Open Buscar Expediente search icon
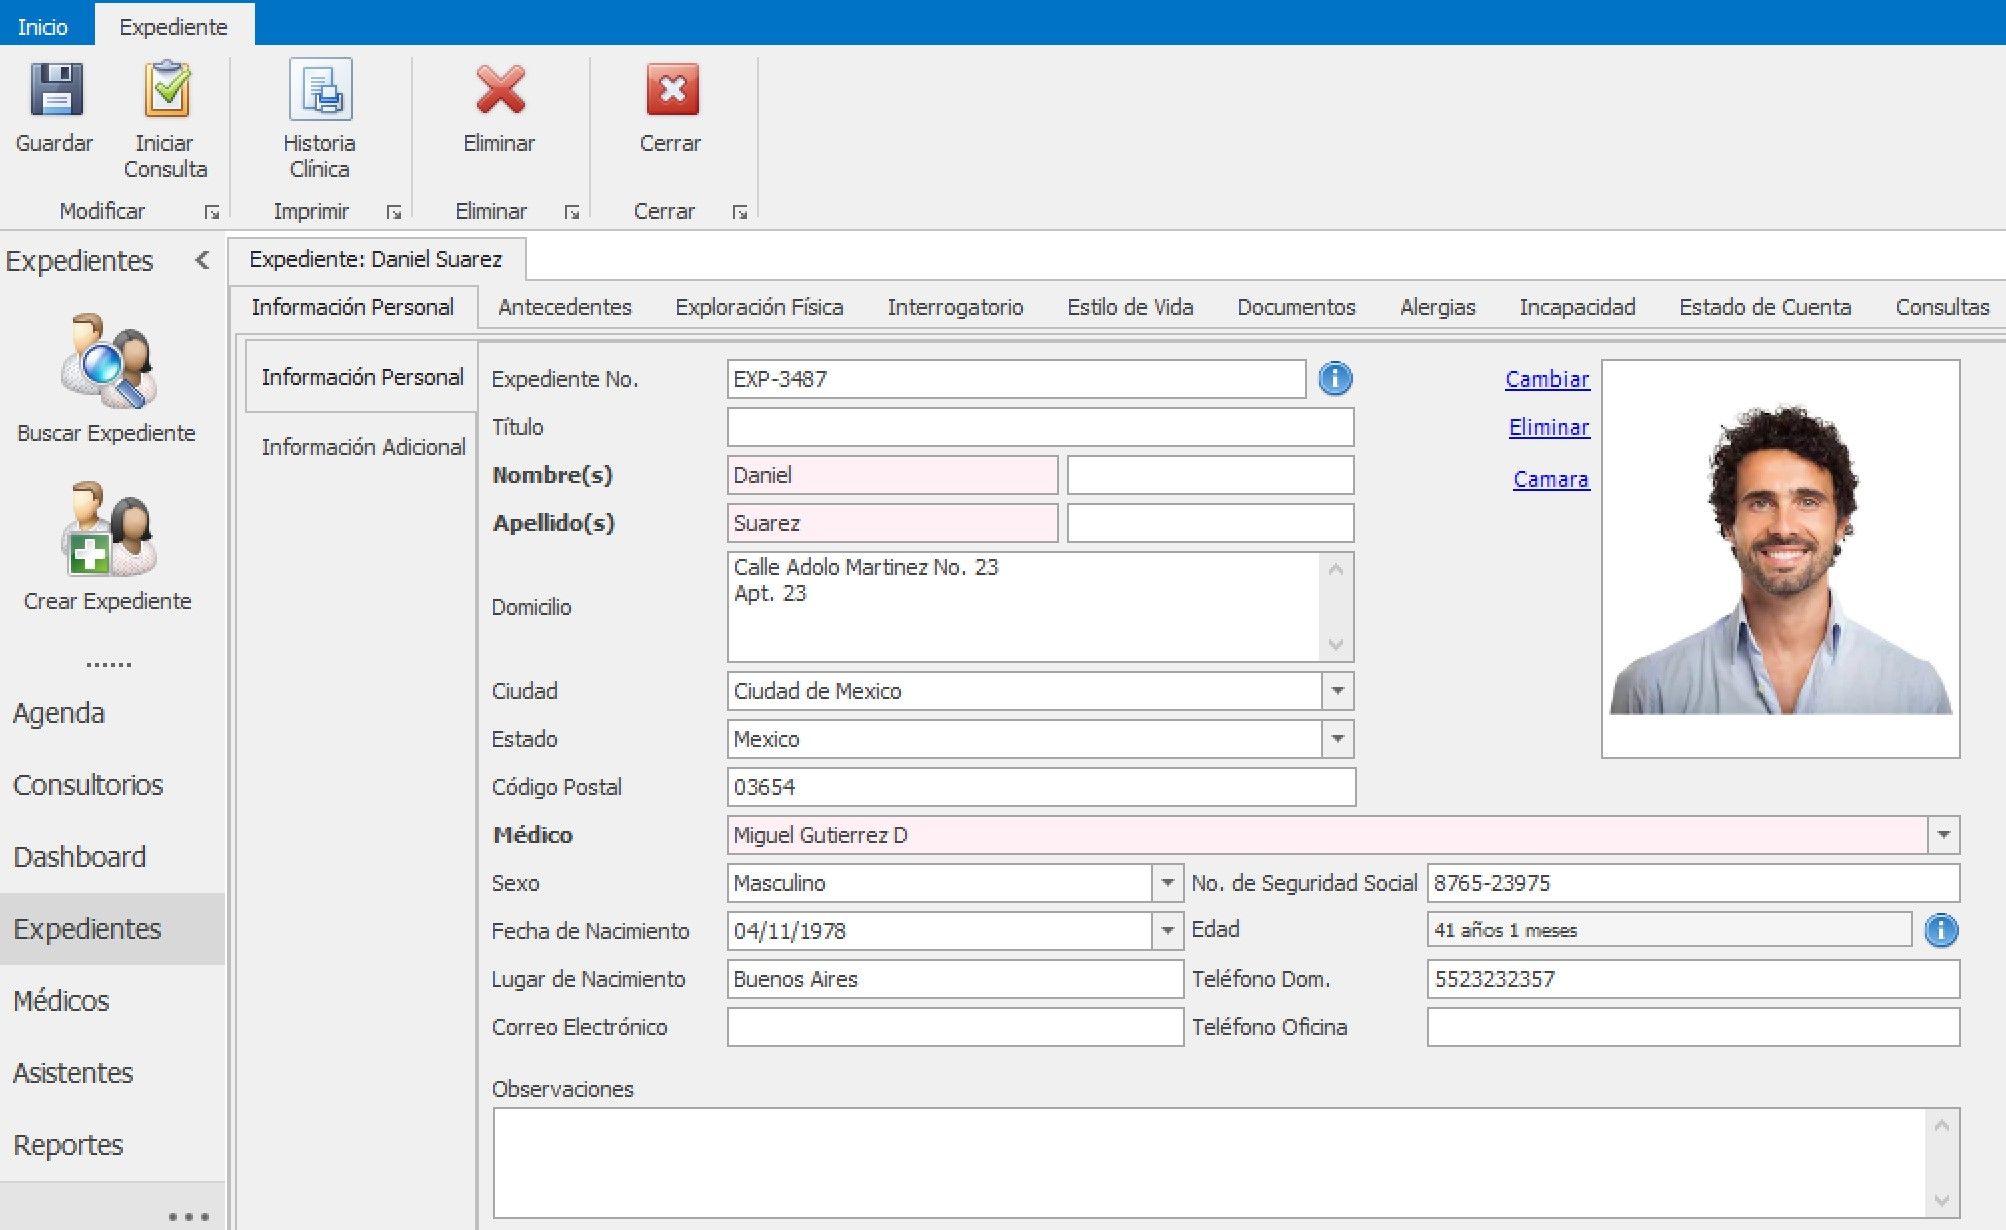The image size is (2006, 1230). click(x=107, y=364)
